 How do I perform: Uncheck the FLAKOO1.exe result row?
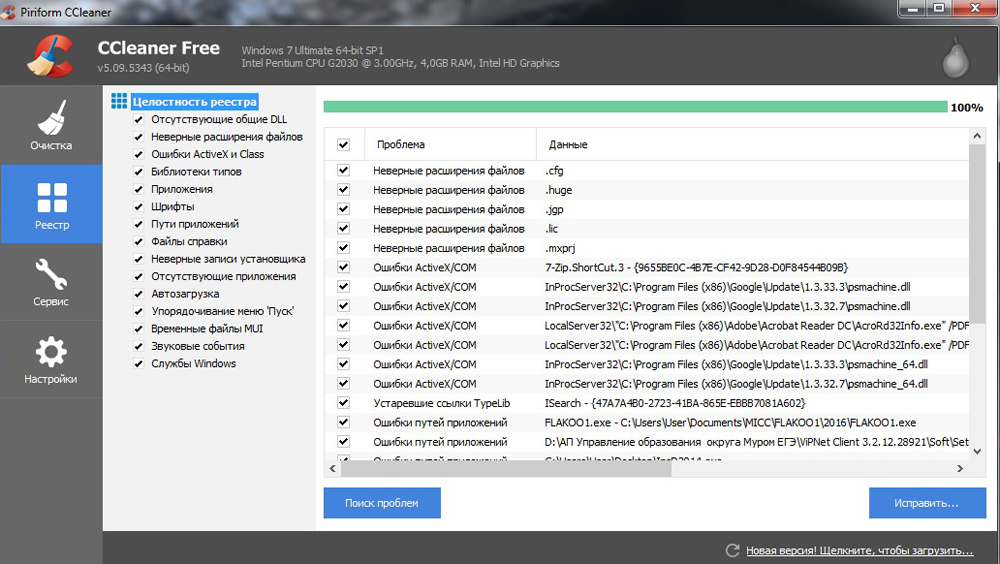coord(343,422)
